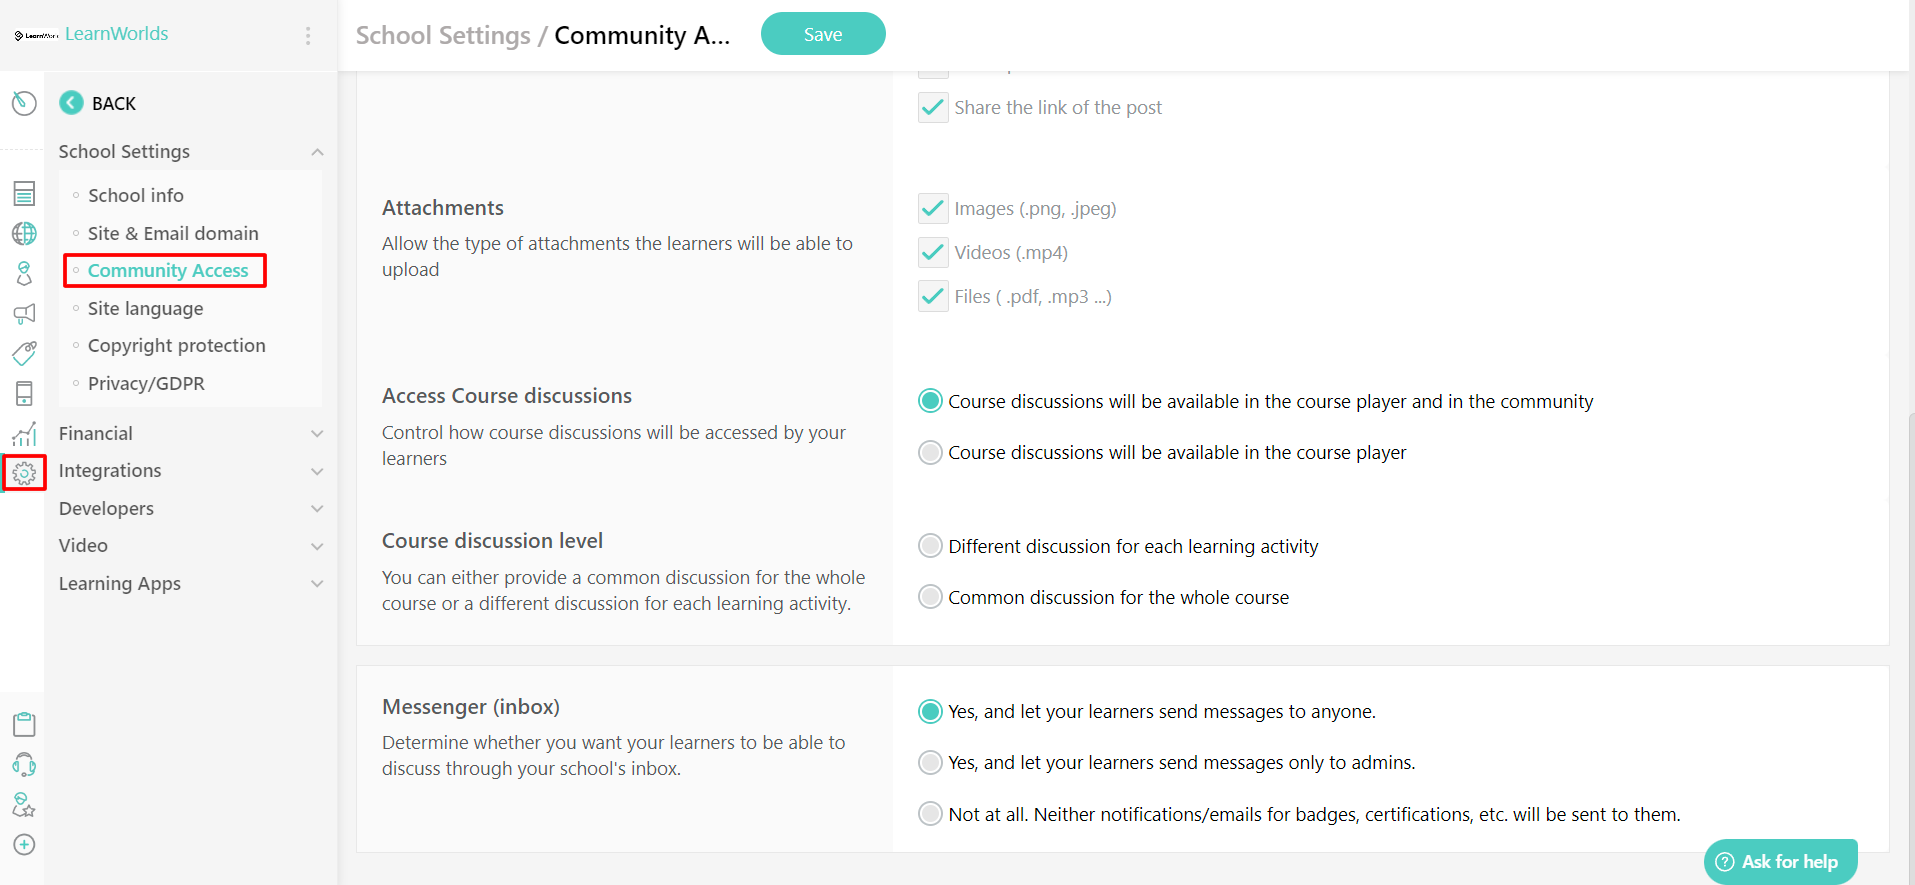Click the tags/coupons icon in sidebar
Image resolution: width=1915 pixels, height=885 pixels.
coord(24,353)
